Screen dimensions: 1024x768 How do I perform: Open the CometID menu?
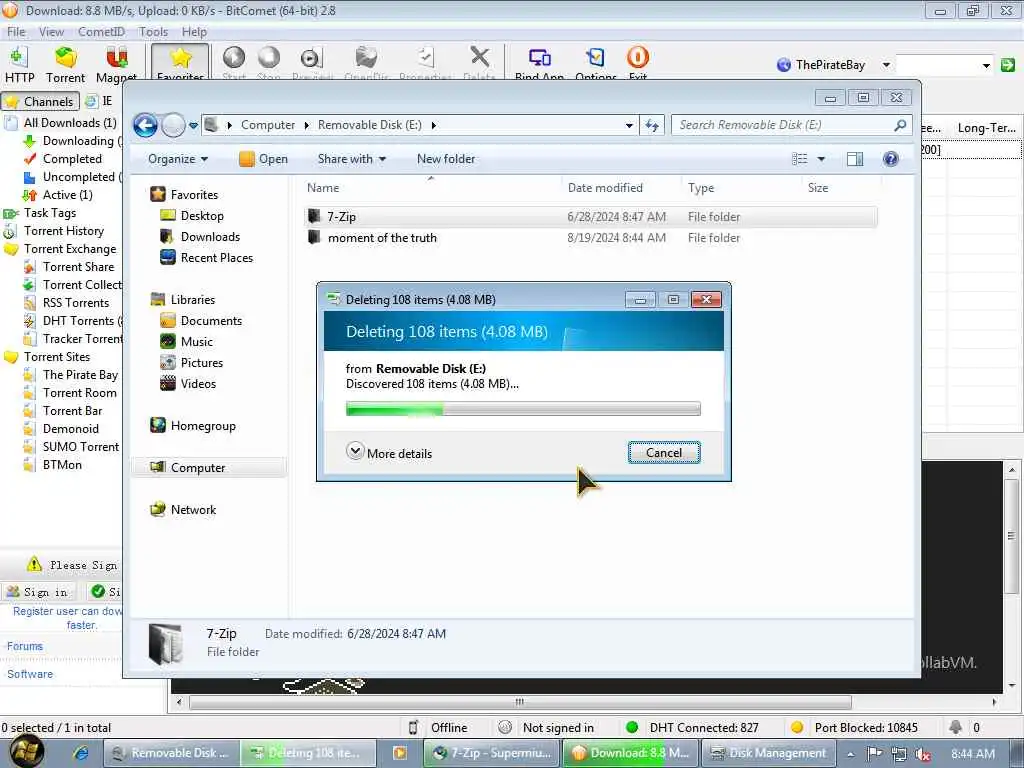coord(101,31)
